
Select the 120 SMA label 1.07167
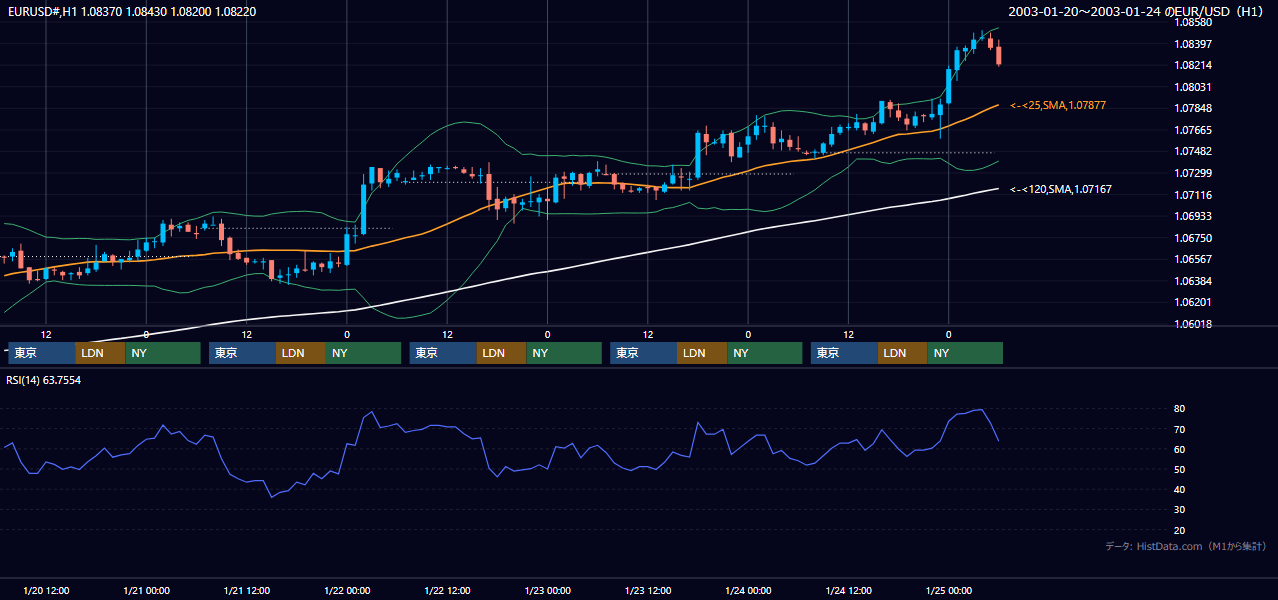1061,189
